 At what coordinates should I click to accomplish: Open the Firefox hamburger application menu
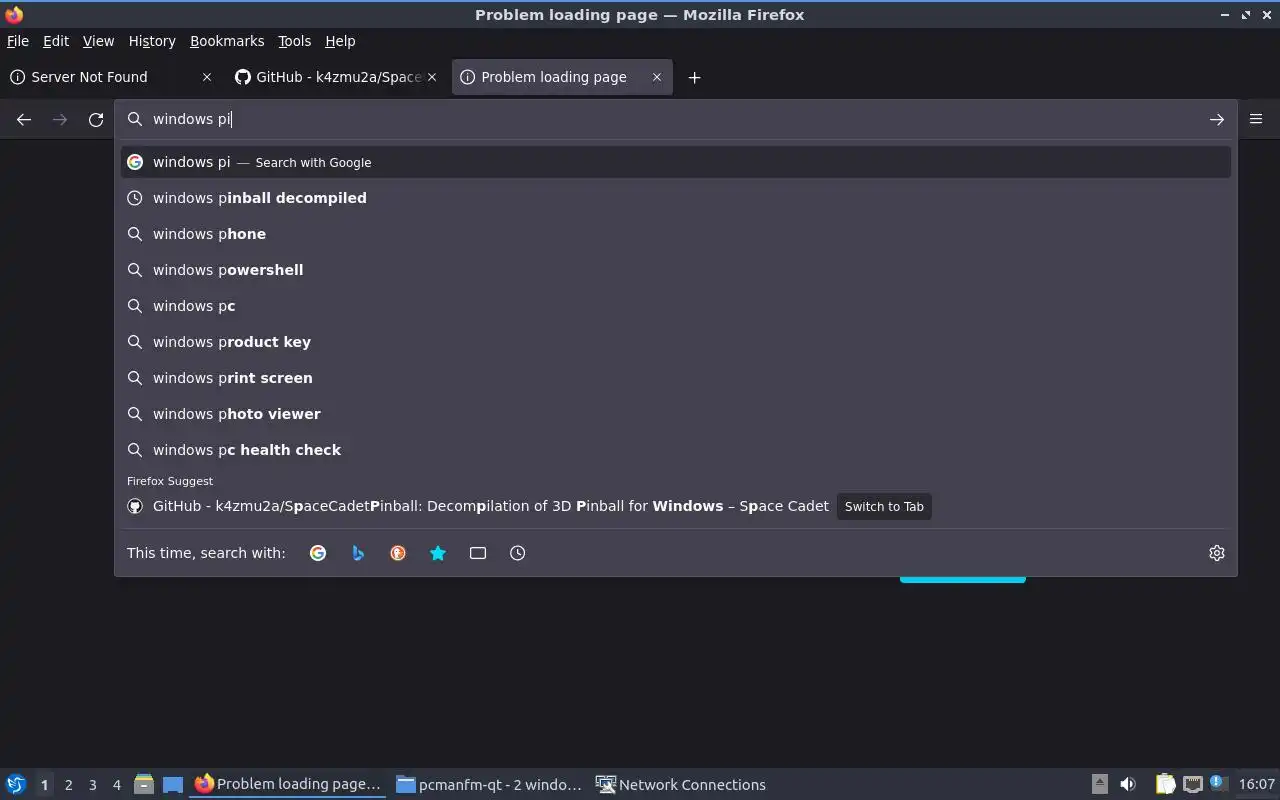click(x=1256, y=119)
